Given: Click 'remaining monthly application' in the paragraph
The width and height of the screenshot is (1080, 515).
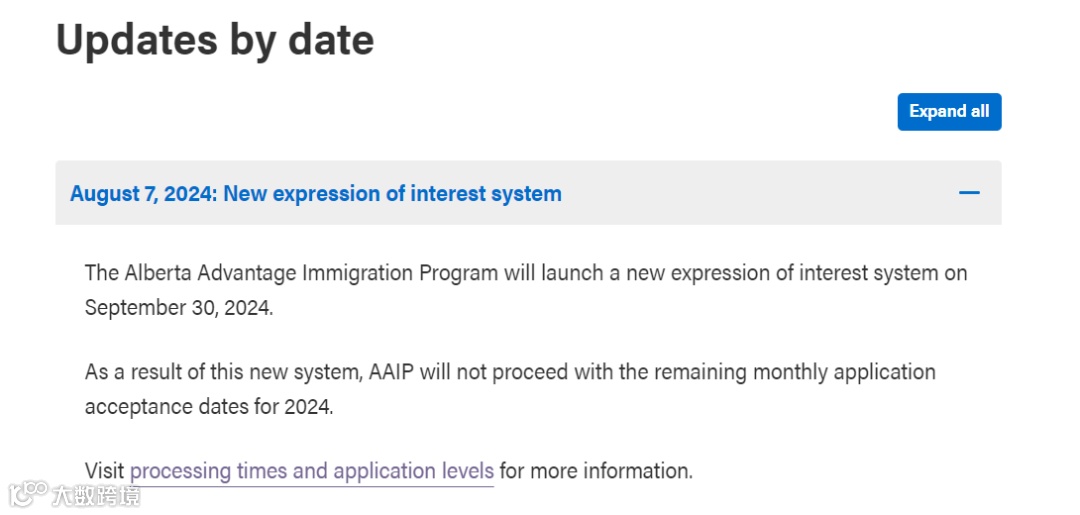Looking at the screenshot, I should 795,372.
